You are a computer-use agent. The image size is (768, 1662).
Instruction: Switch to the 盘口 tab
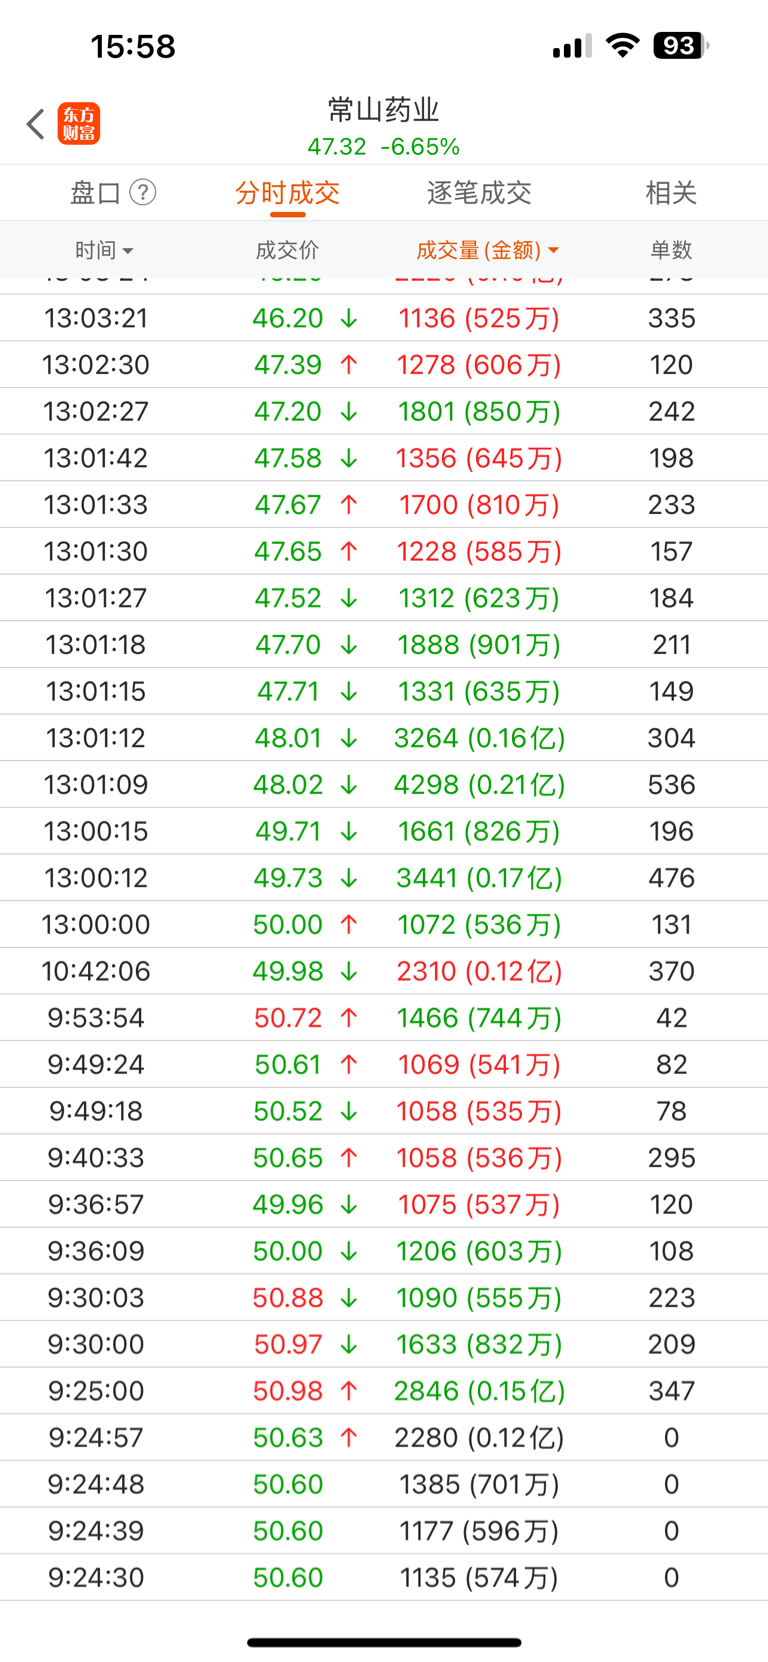coord(96,192)
